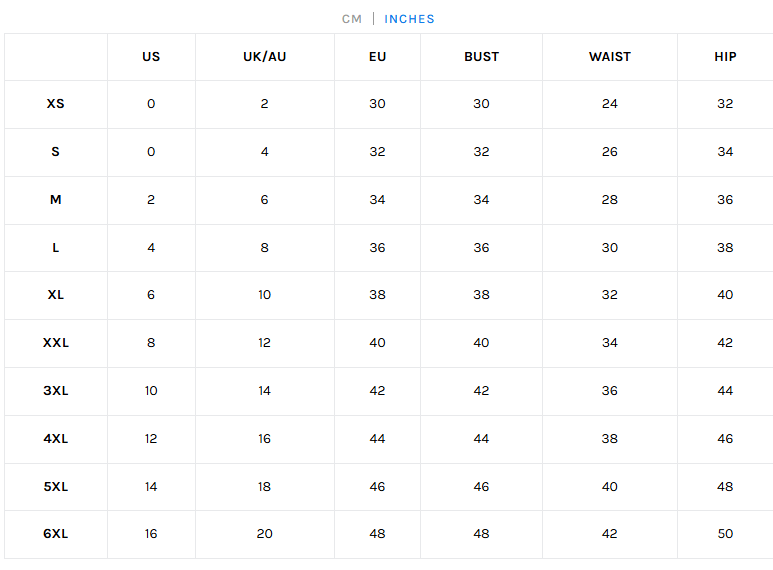Image resolution: width=773 pixels, height=570 pixels.
Task: Click the EU column header
Action: point(377,57)
